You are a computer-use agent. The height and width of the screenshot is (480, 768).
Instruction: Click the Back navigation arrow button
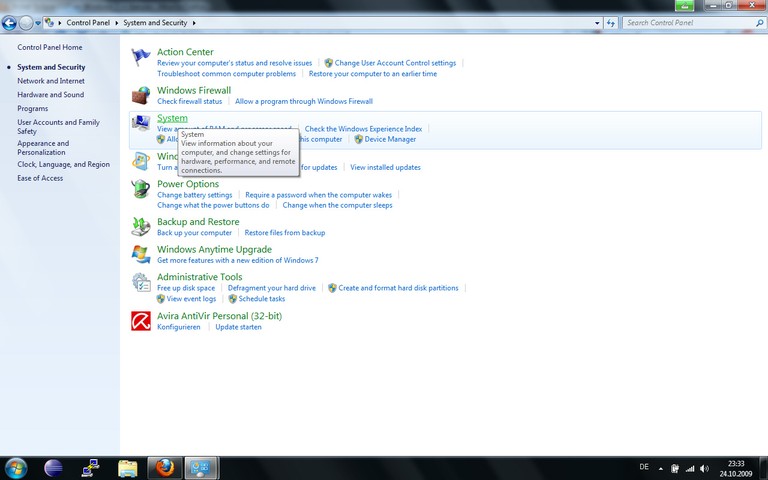(x=9, y=23)
